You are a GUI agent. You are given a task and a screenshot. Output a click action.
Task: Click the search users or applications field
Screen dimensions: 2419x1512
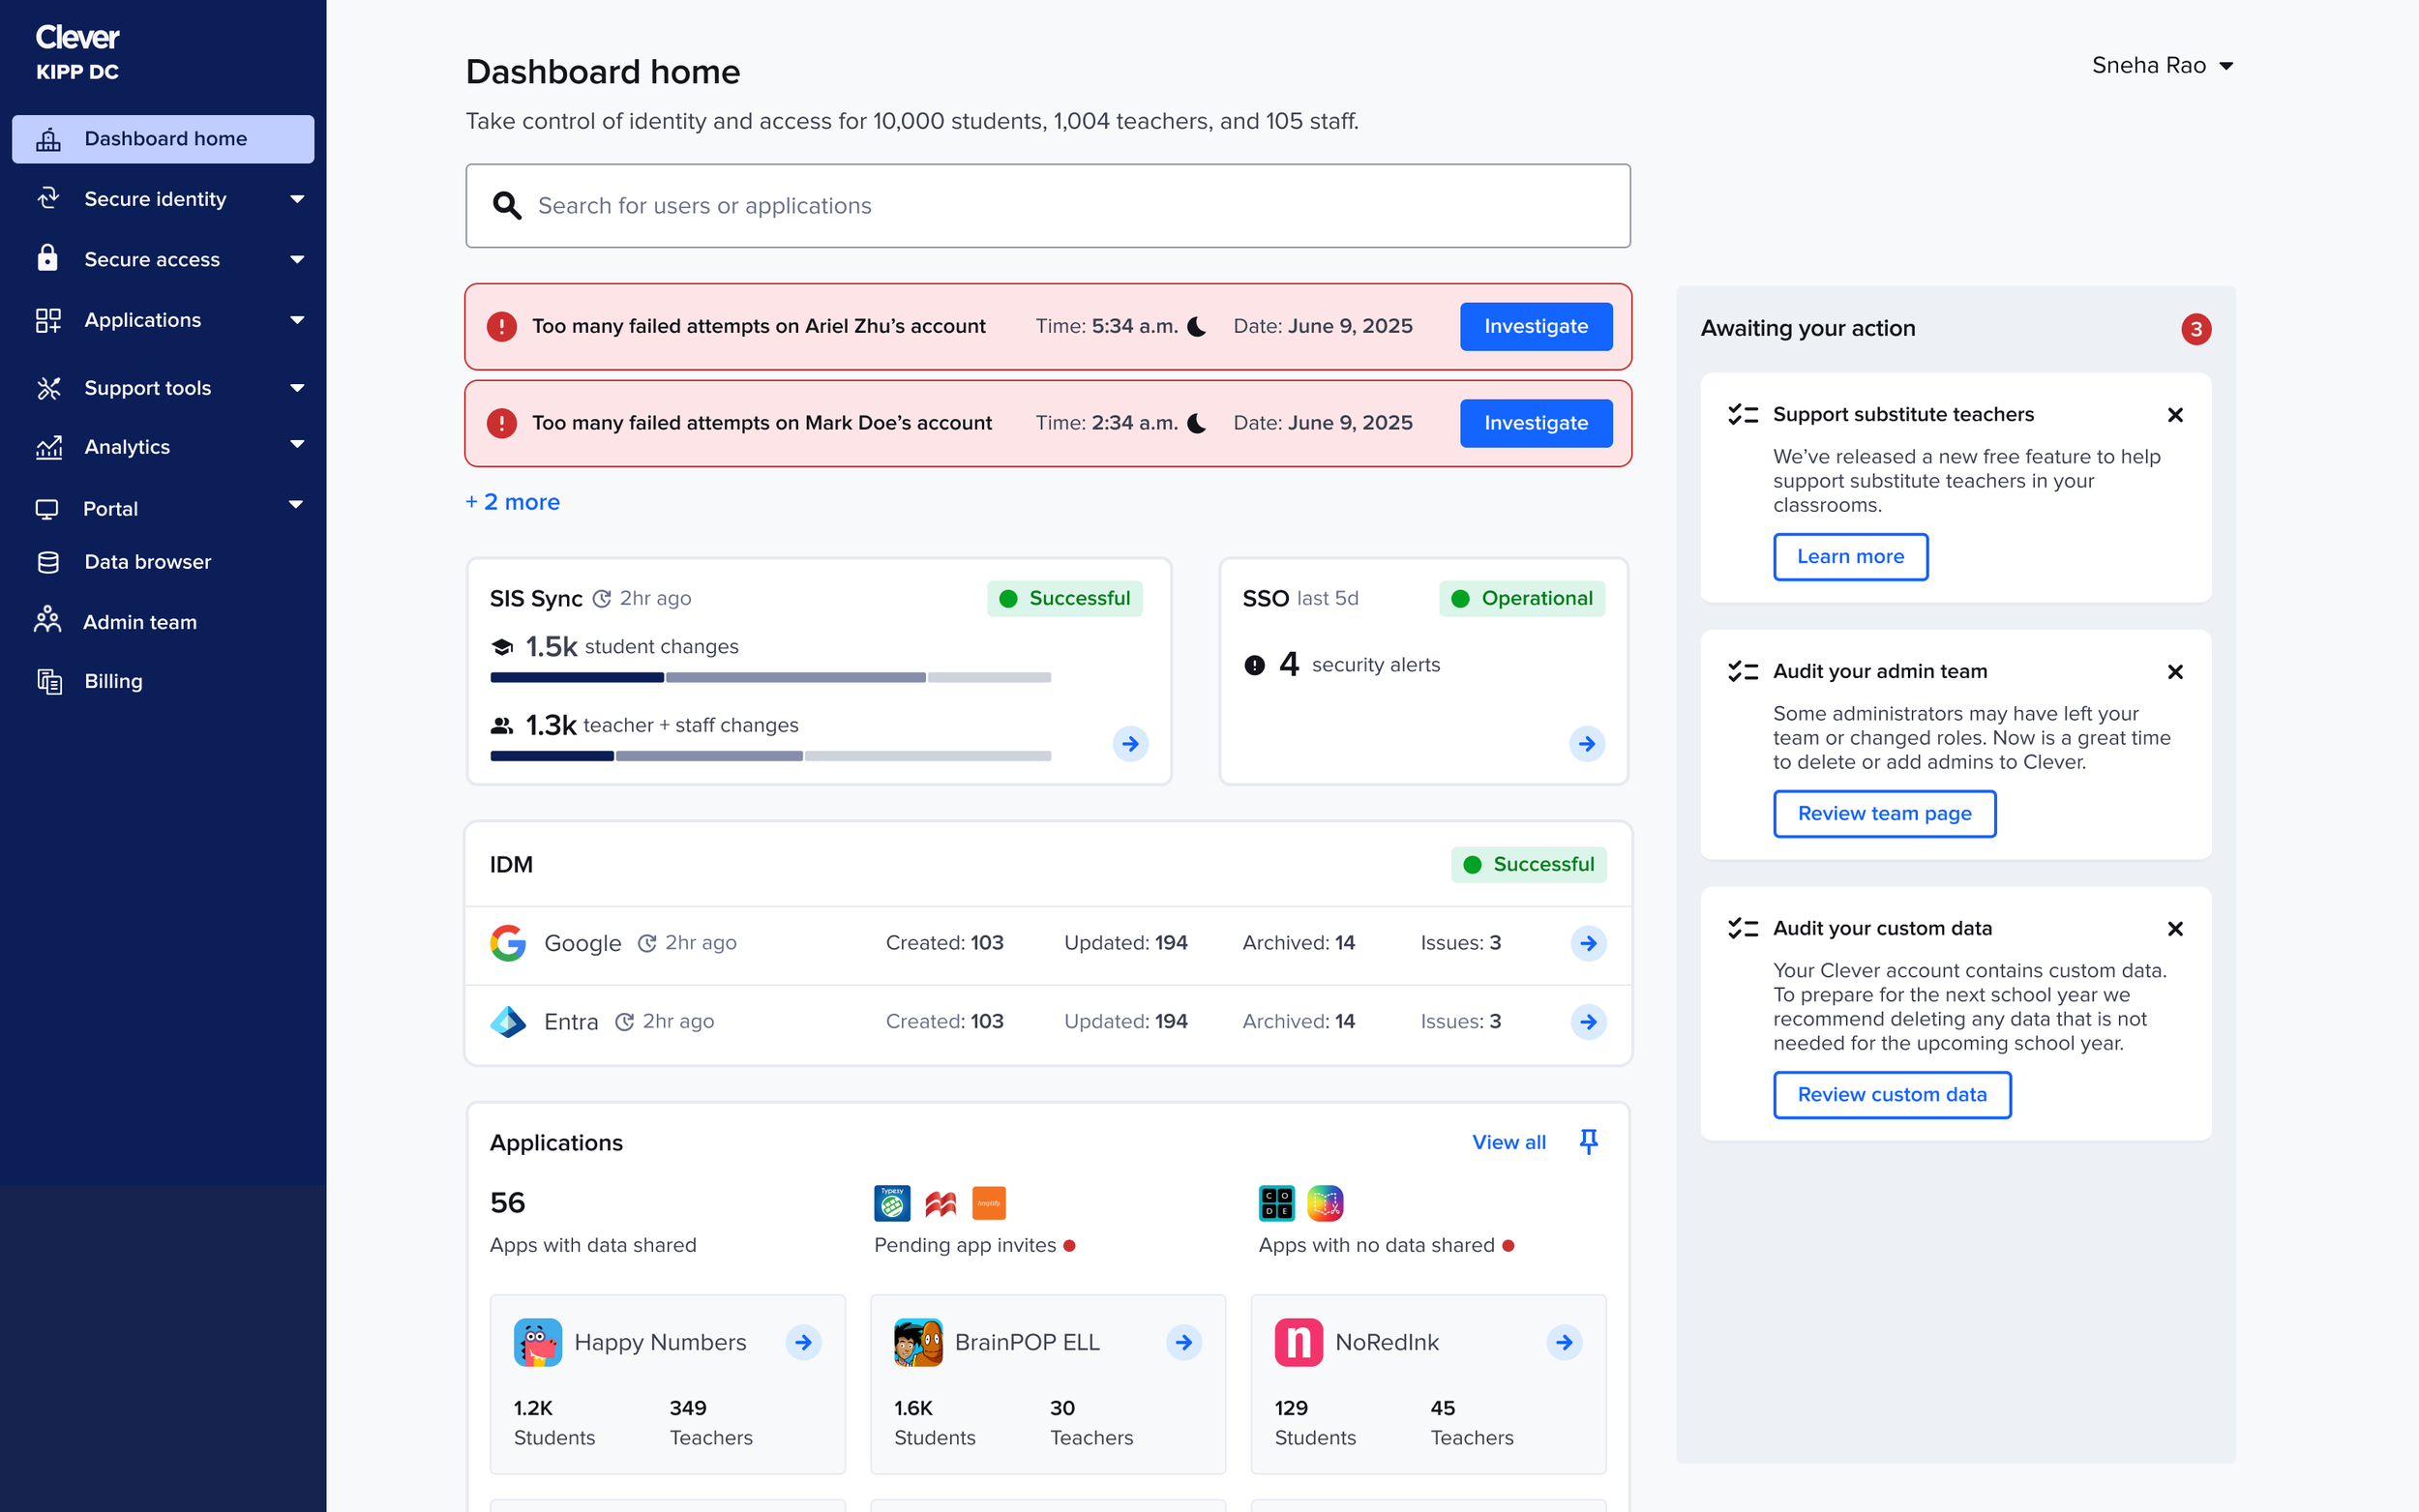[x=1047, y=206]
